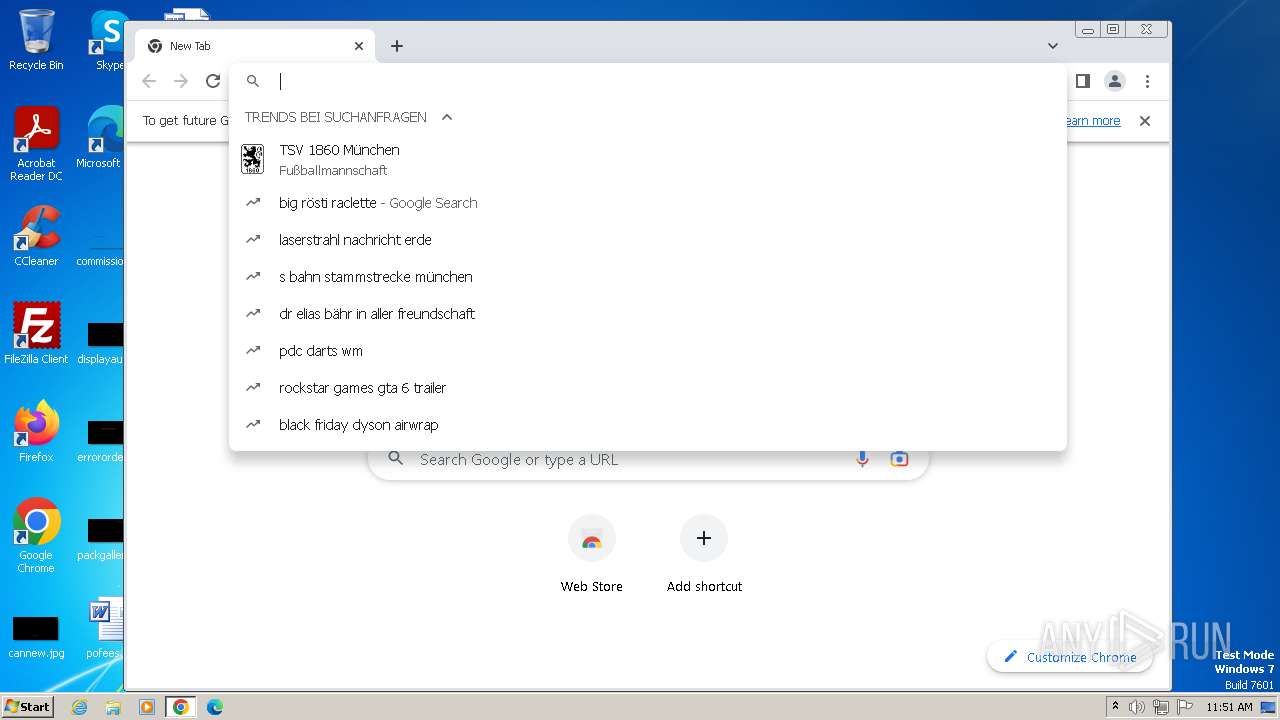Screen dimensions: 1280x720
Task: Choose the laserstrahl nachricht erde suggestion
Action: (647, 240)
